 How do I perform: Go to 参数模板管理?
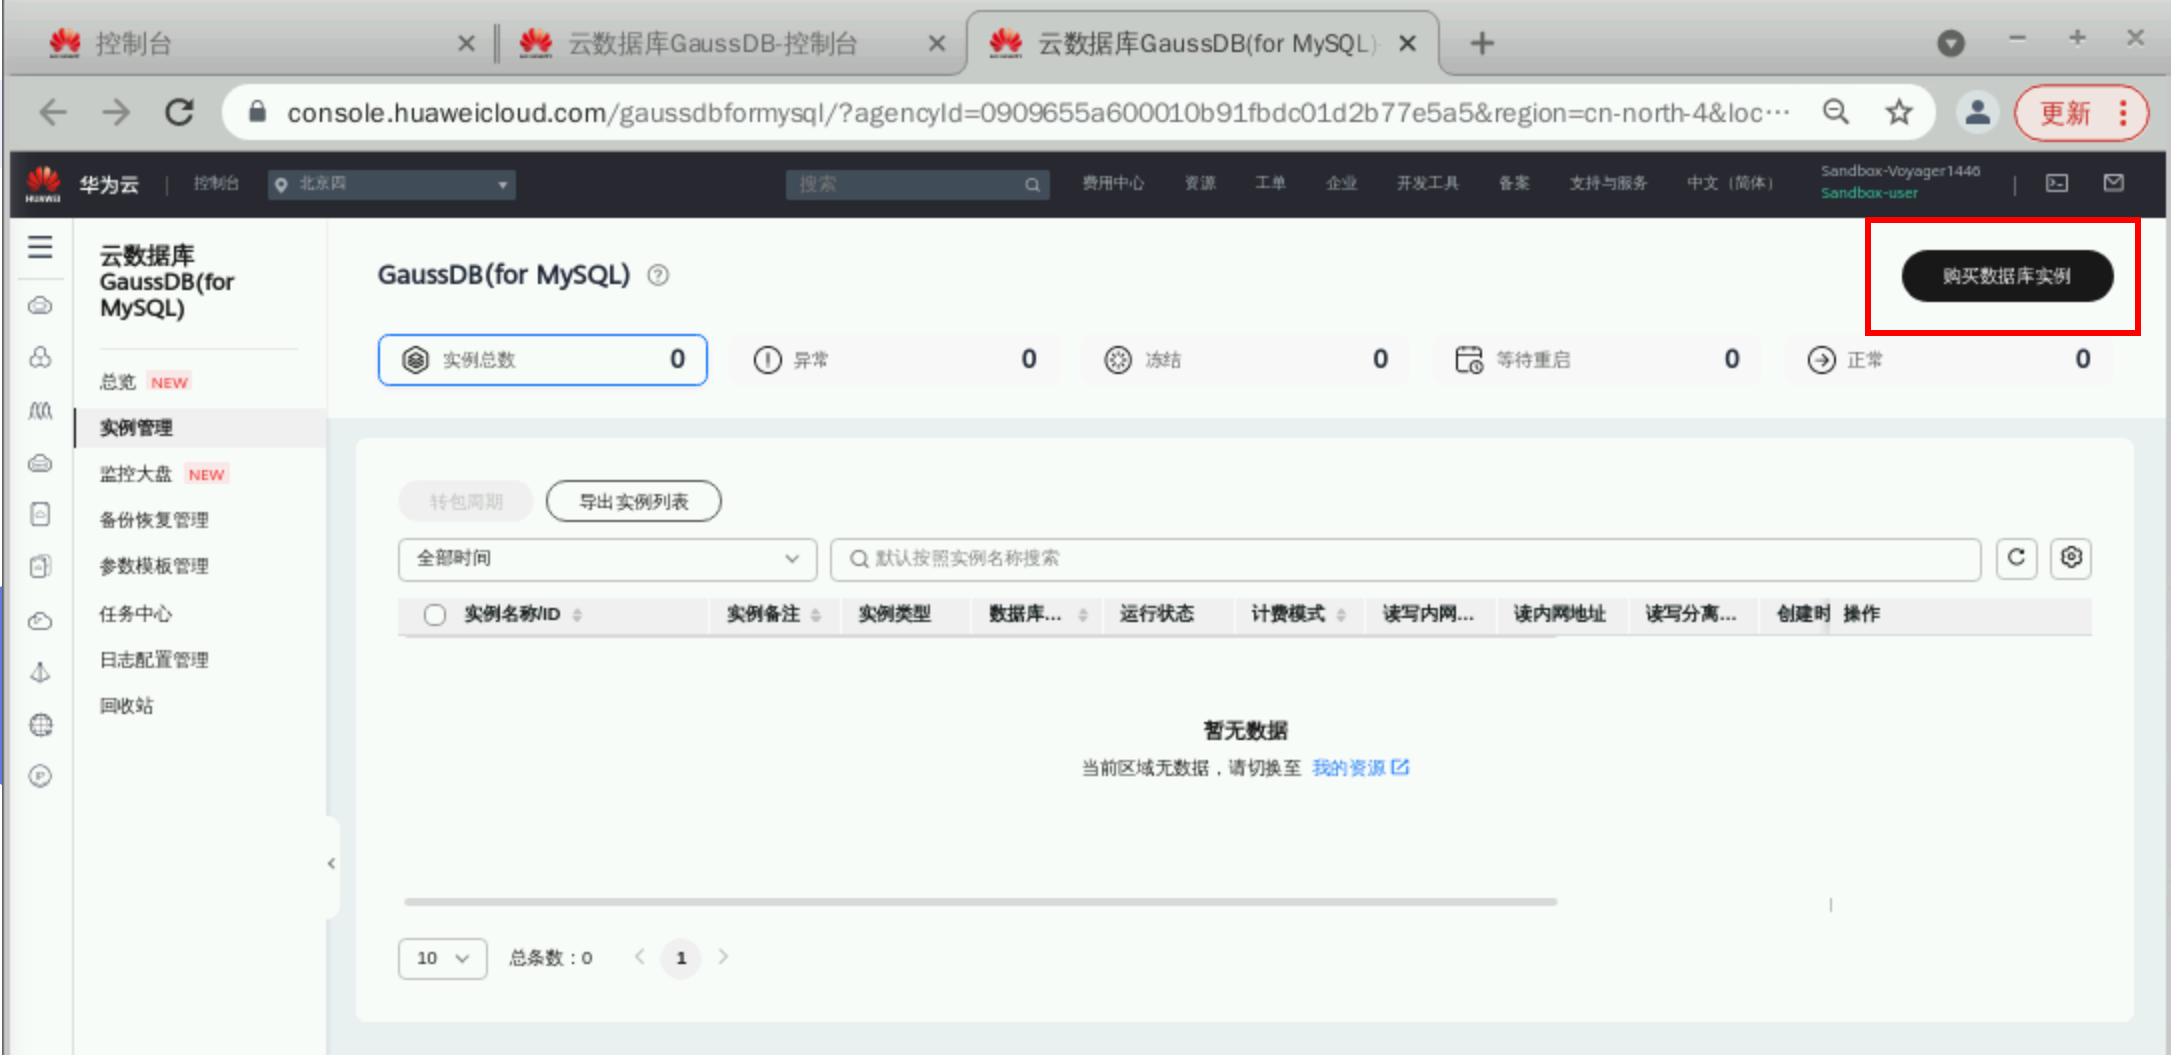point(154,566)
